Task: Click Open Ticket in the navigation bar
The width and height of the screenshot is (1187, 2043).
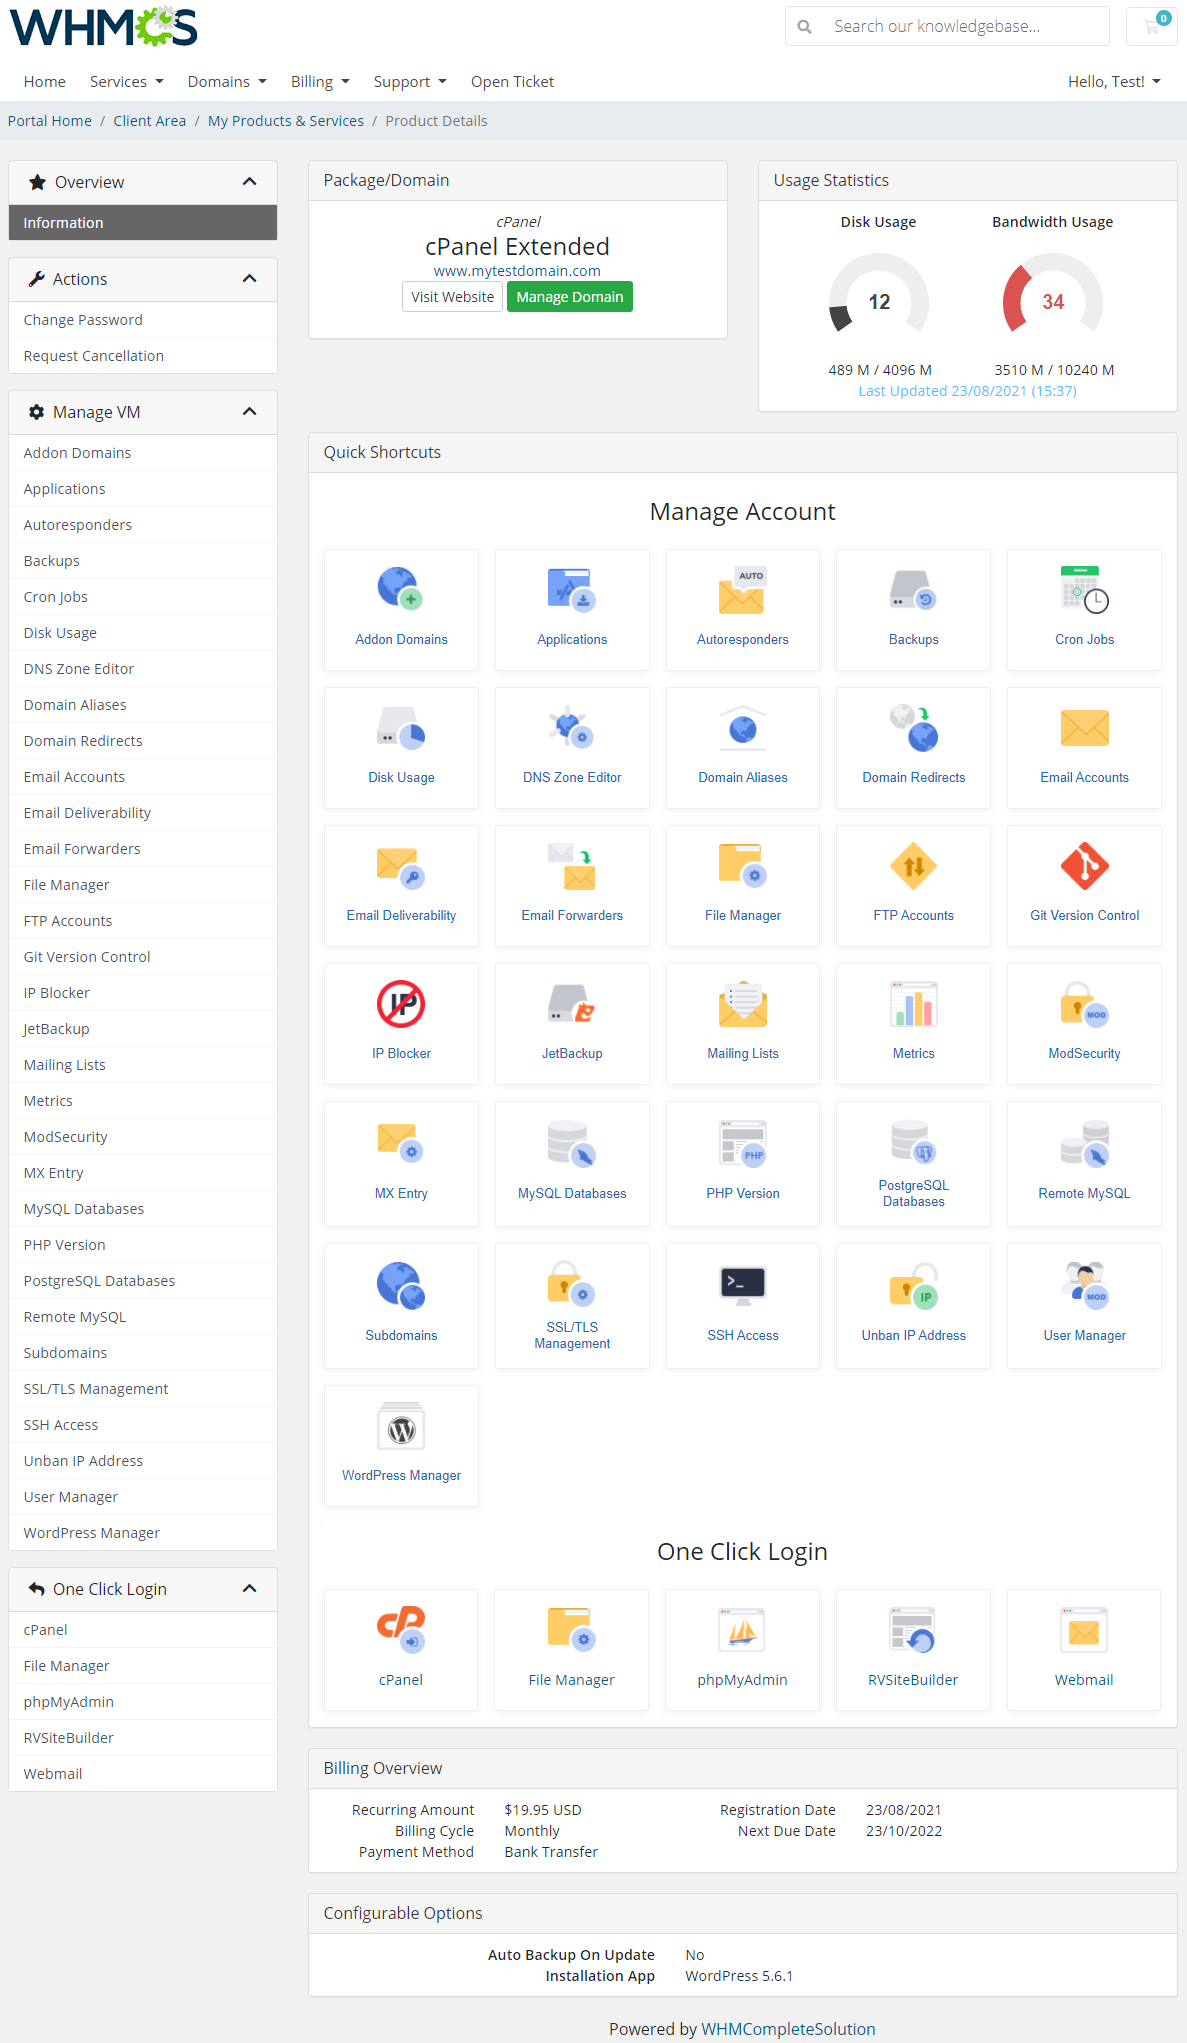Action: click(x=512, y=82)
